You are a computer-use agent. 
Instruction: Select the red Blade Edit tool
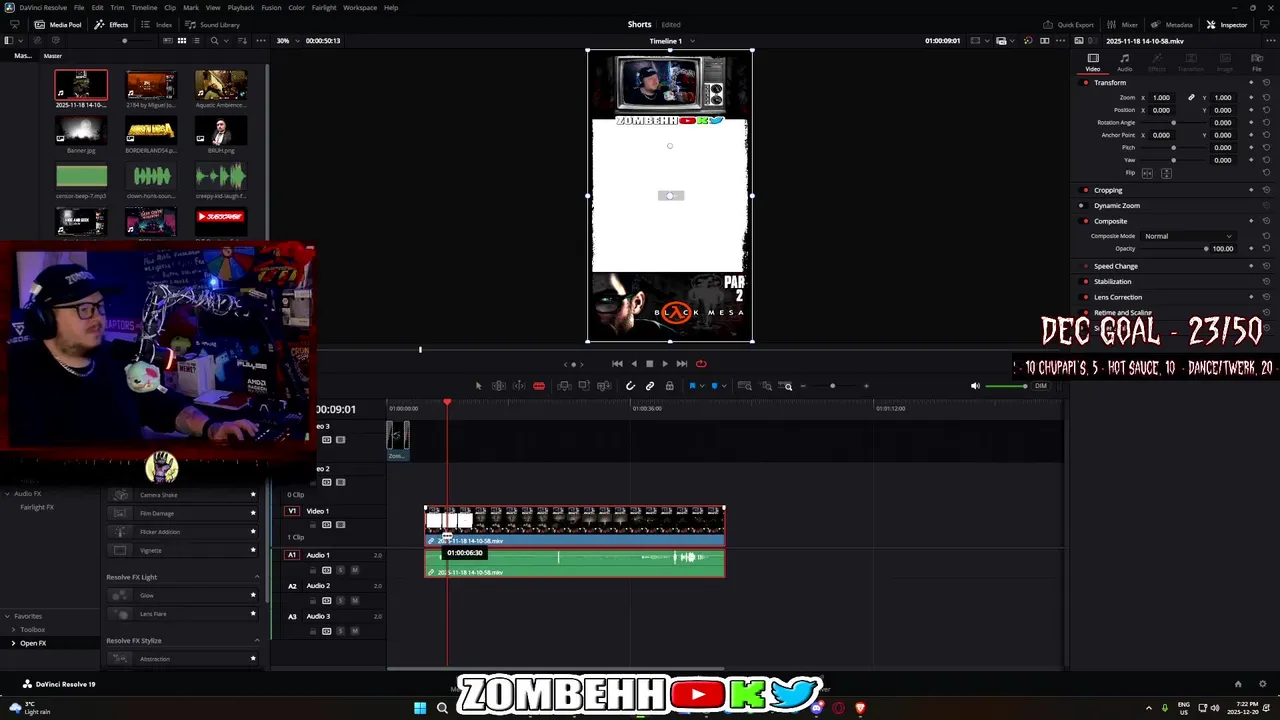click(x=539, y=386)
